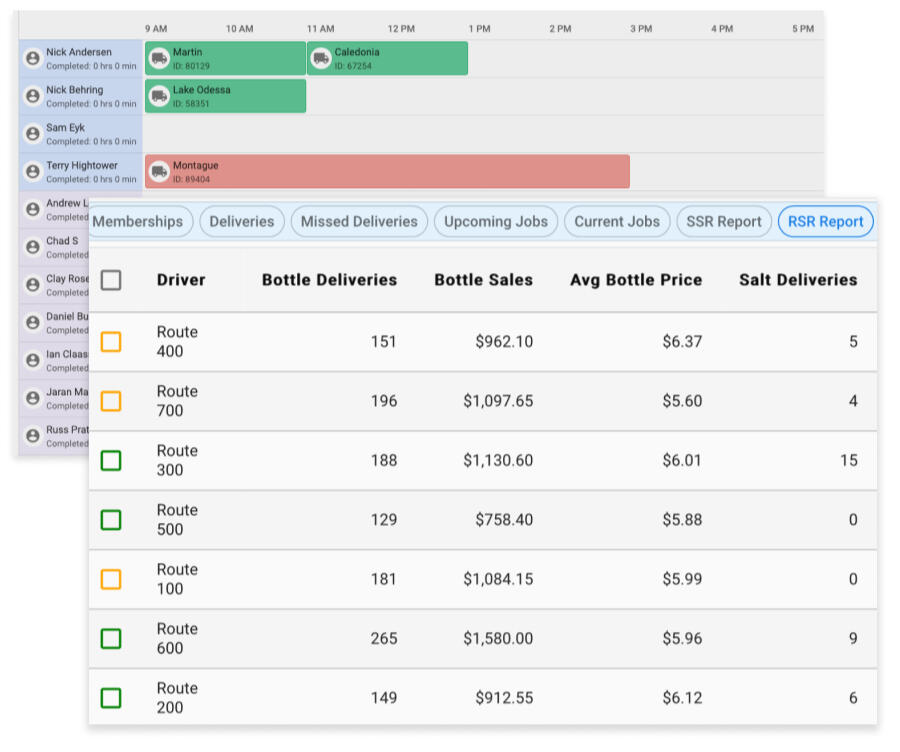Click Sam Eyk's avatar icon
Screen dimensions: 900x752
pyautogui.click(x=33, y=134)
